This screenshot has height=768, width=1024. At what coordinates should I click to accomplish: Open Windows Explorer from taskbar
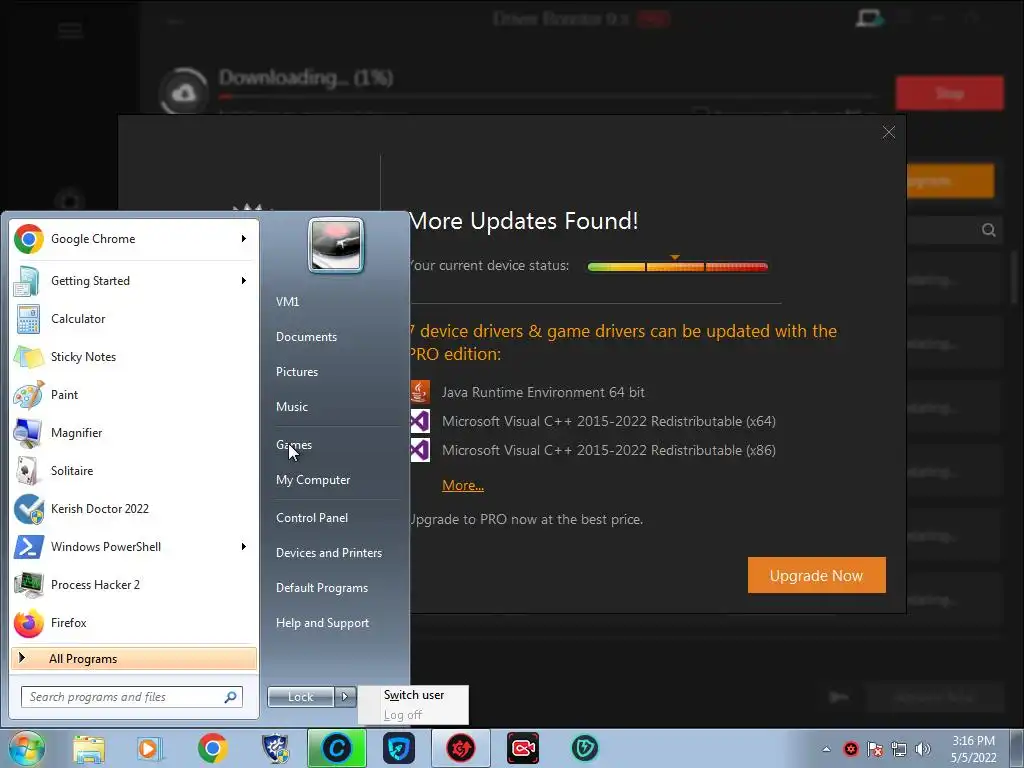(x=89, y=748)
